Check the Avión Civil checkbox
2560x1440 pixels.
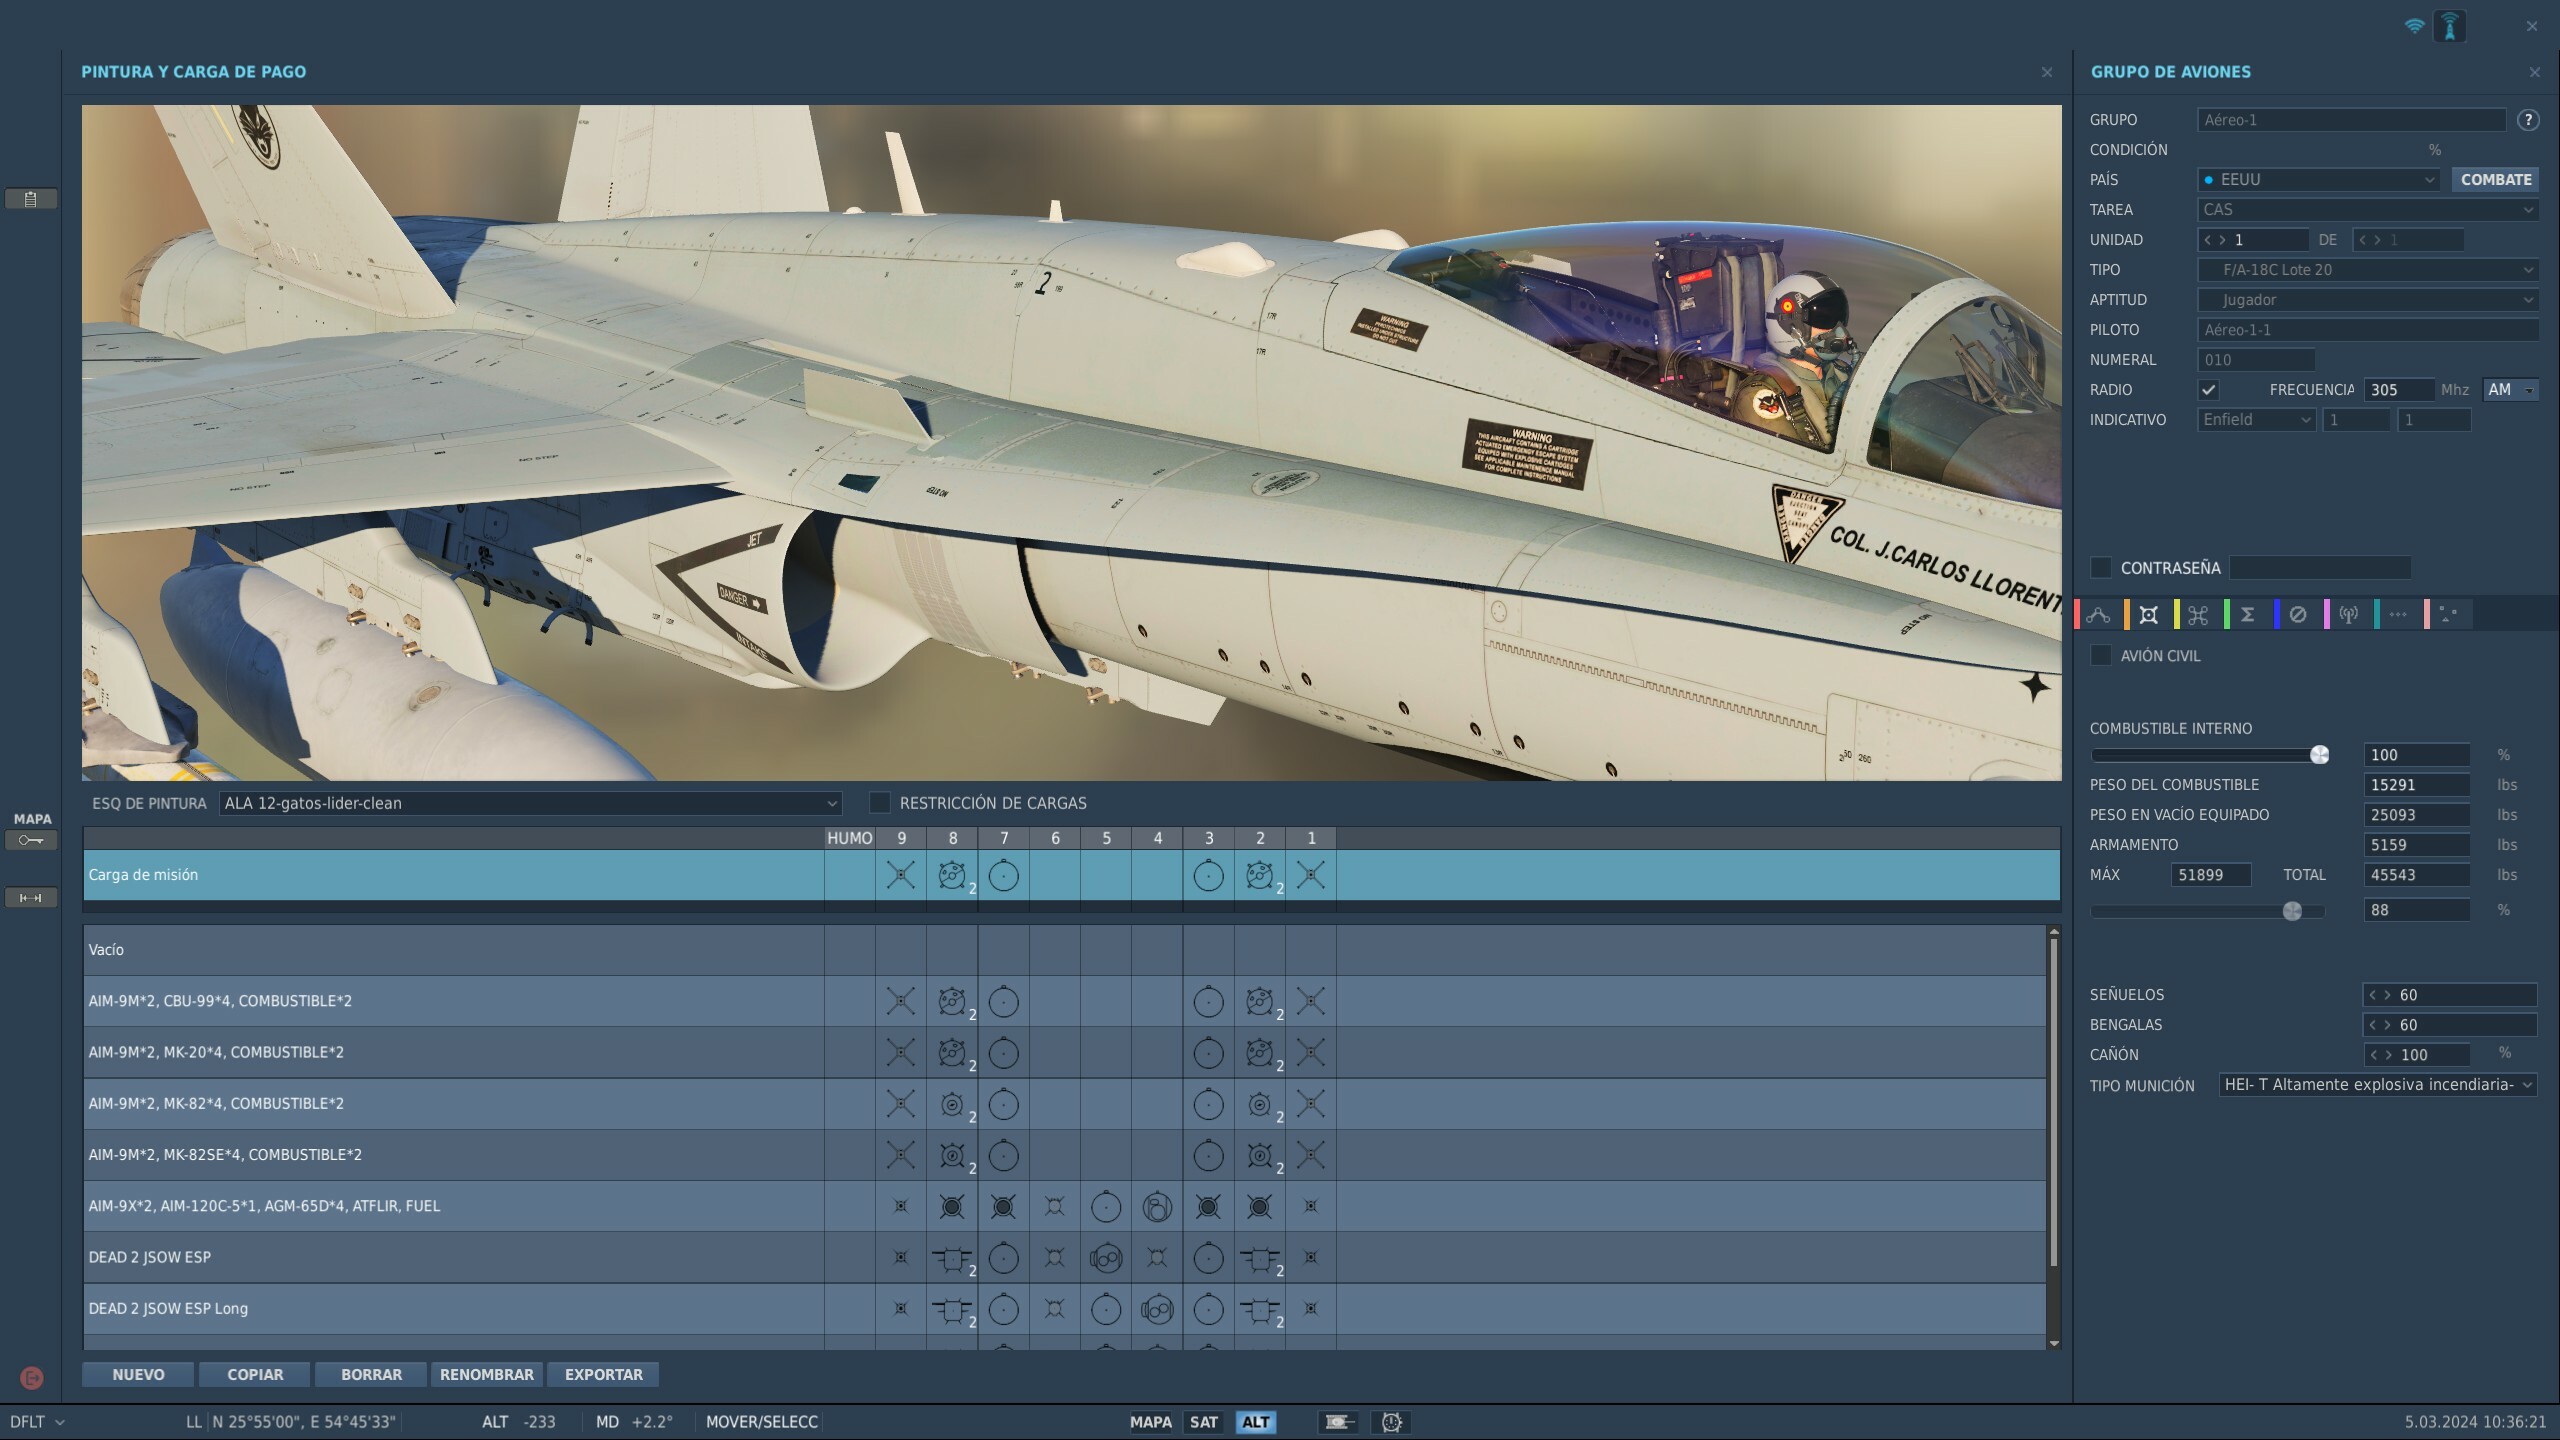[2101, 656]
